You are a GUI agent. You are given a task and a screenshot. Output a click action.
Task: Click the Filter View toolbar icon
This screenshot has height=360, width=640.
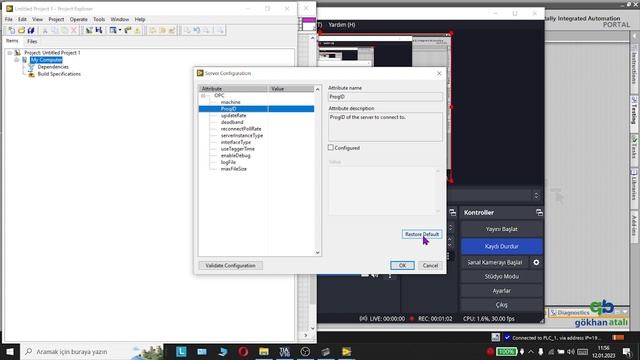coord(113,30)
